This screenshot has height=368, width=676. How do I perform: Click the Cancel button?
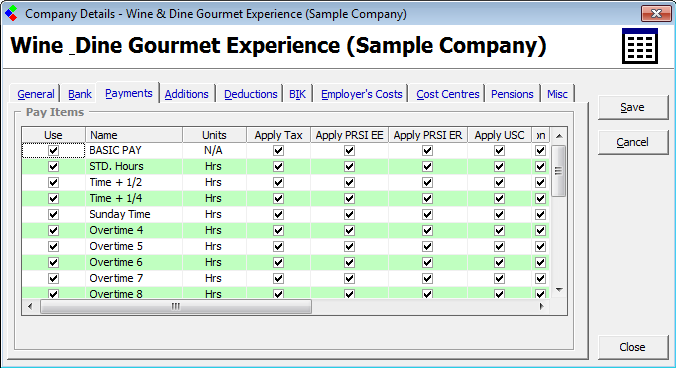click(x=632, y=142)
